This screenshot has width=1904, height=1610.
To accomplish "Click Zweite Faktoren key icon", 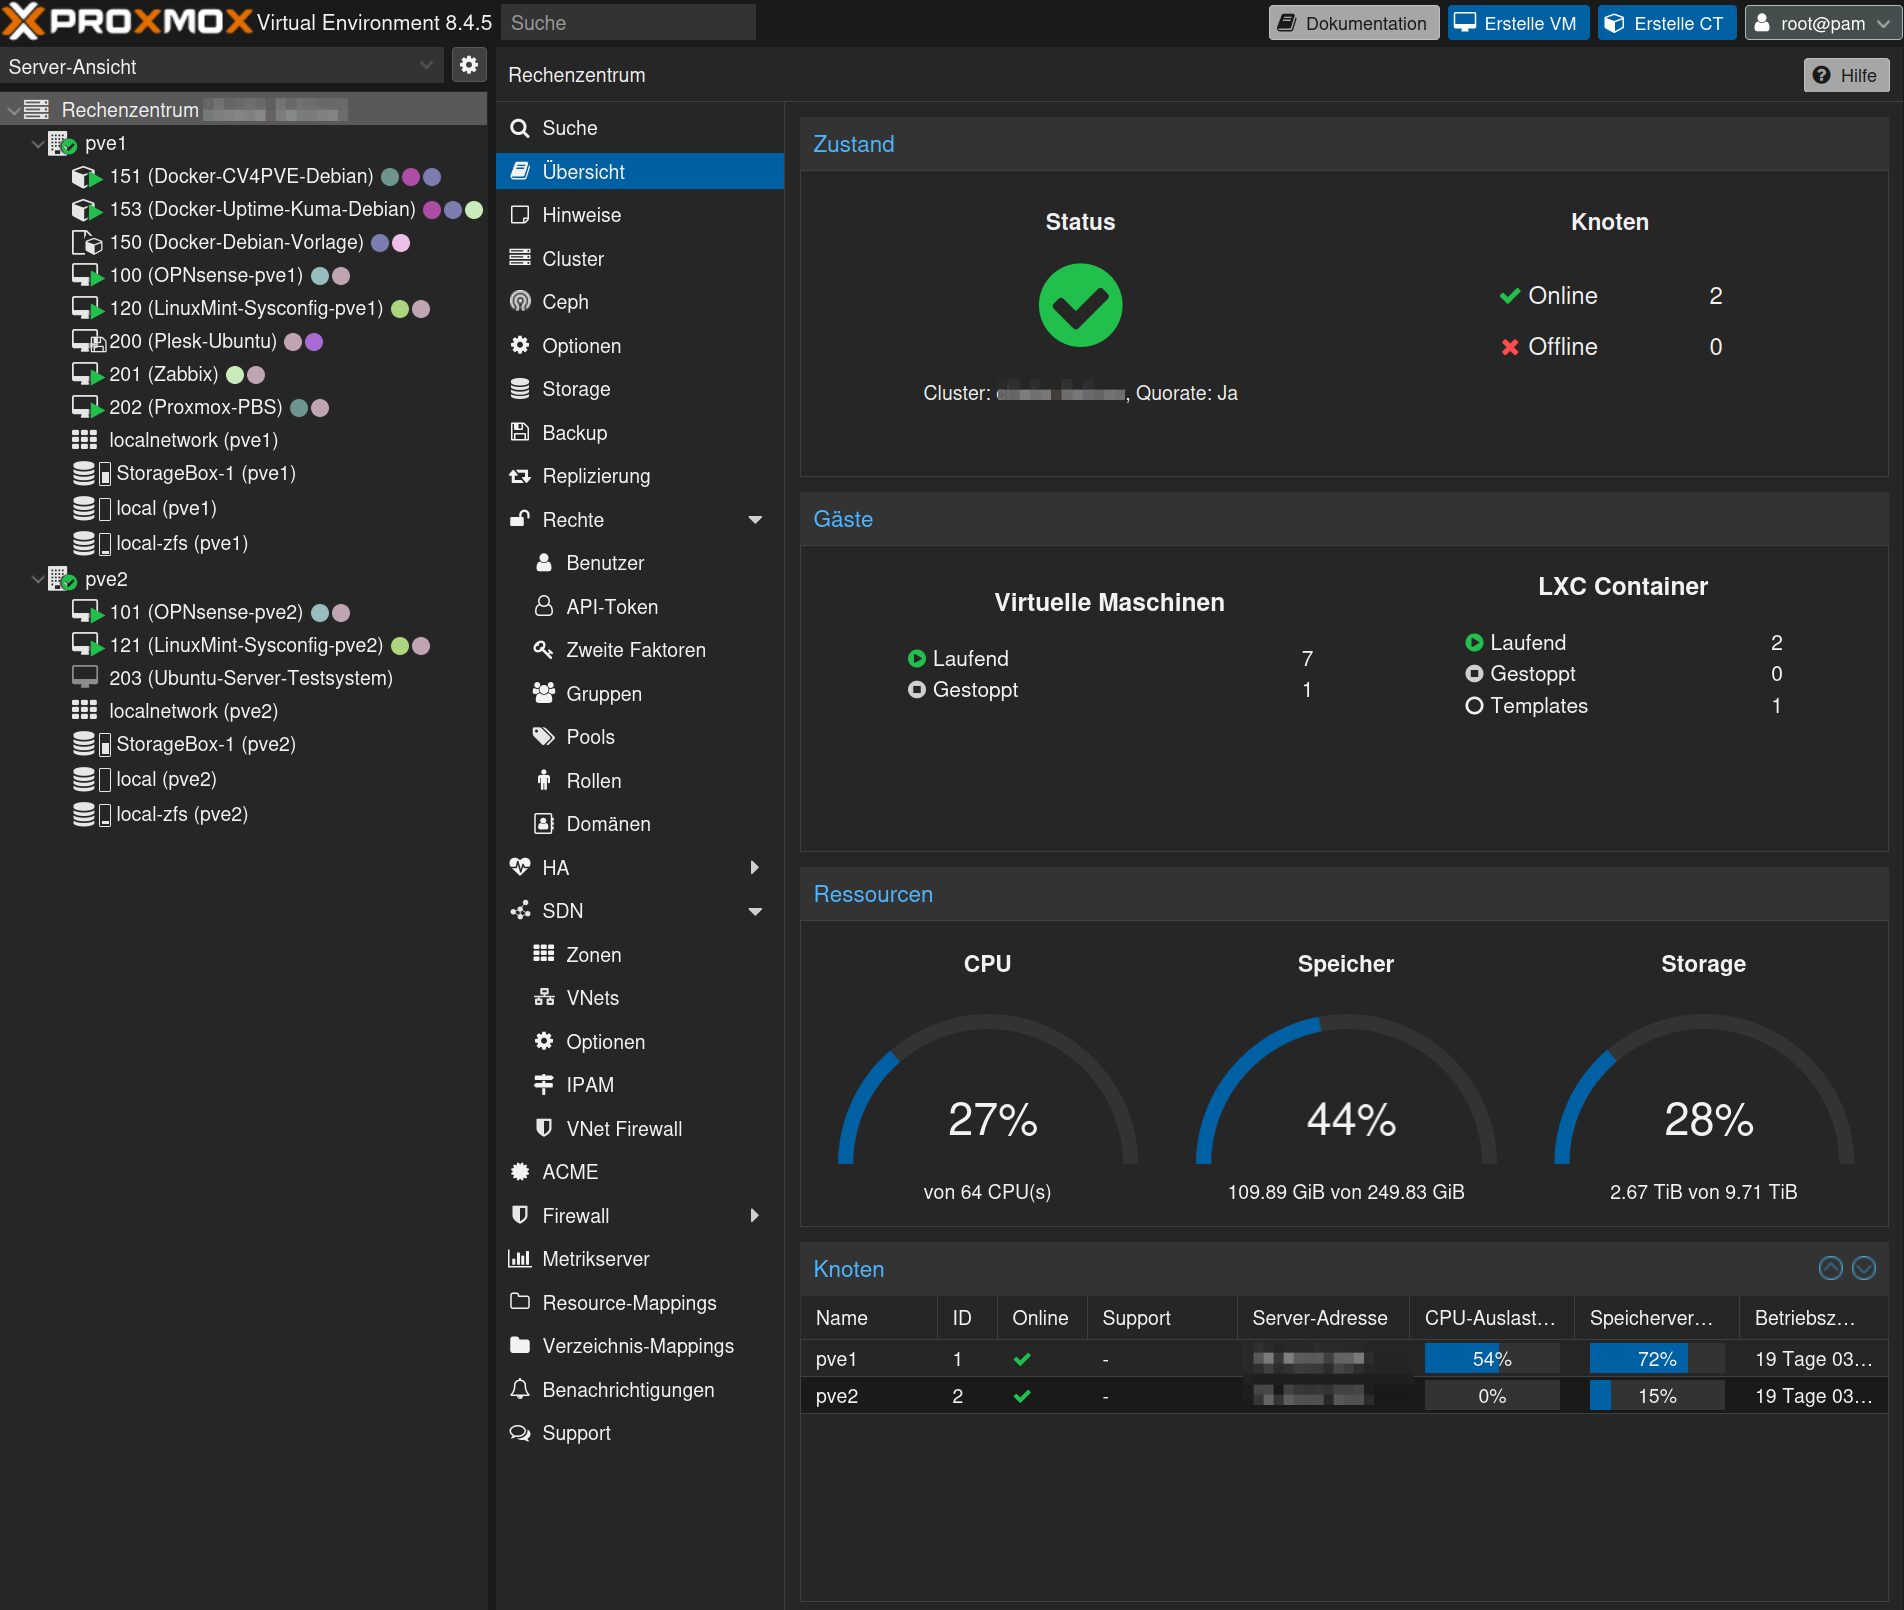I will pyautogui.click(x=544, y=650).
